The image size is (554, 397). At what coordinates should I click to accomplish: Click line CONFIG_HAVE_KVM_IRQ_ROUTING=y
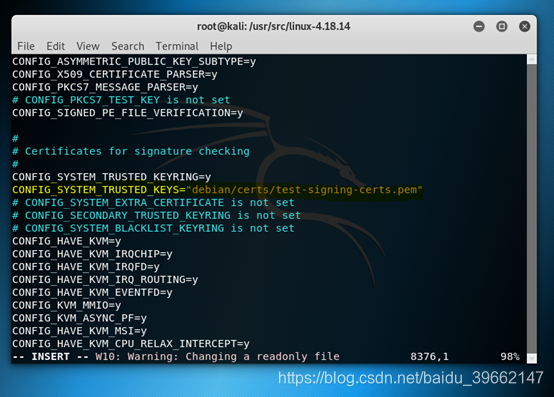tap(105, 279)
